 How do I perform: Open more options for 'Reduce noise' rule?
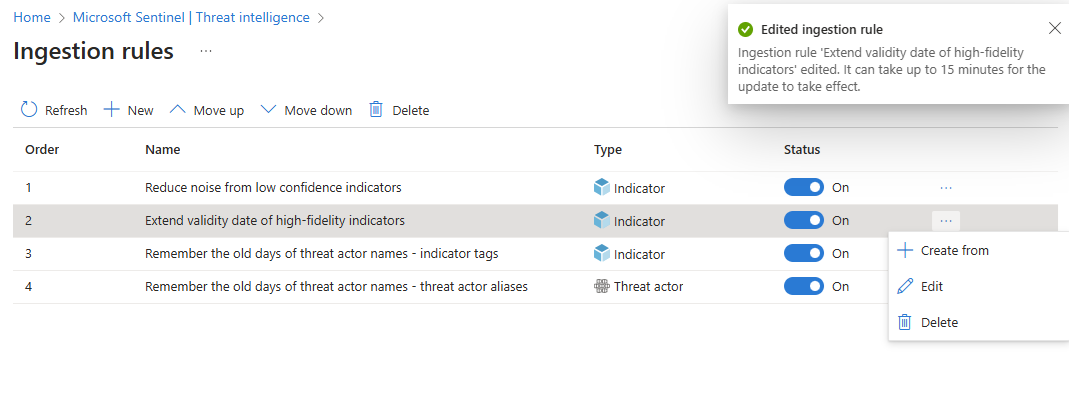click(946, 187)
